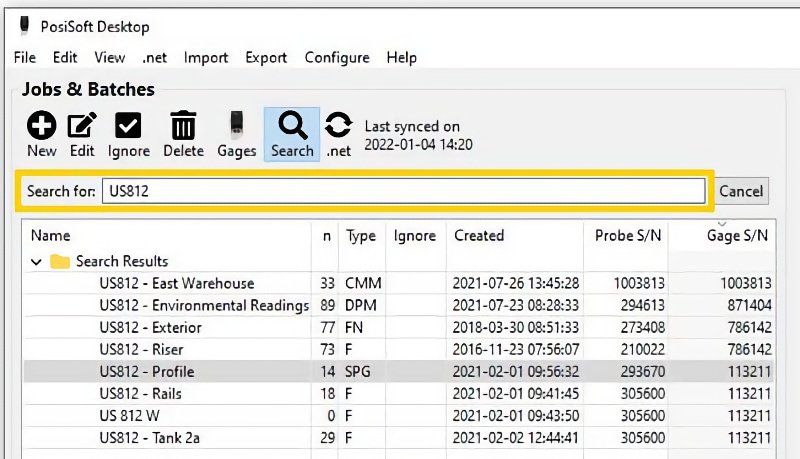Screen dimensions: 800x459
Task: Click the New job toolbar icon
Action: coord(41,126)
